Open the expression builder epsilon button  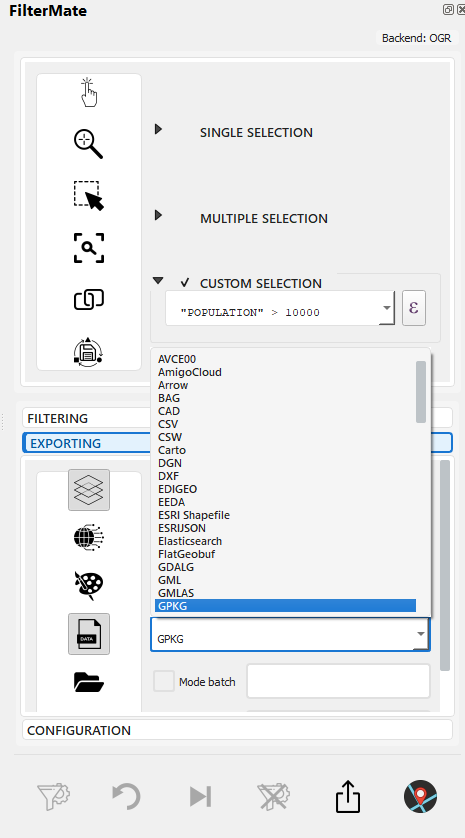[x=414, y=308]
